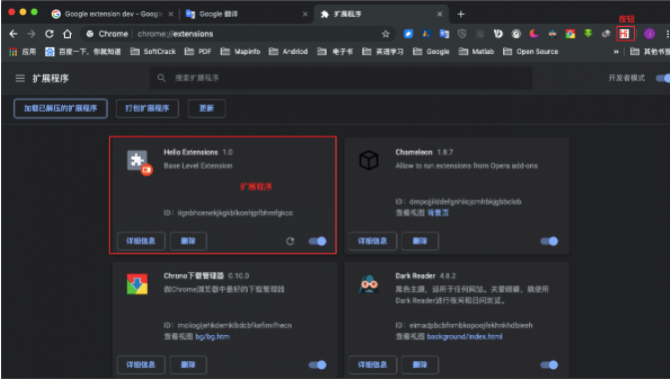The height and width of the screenshot is (380, 670).
Task: Open details for Chameleon extension
Action: tap(372, 241)
